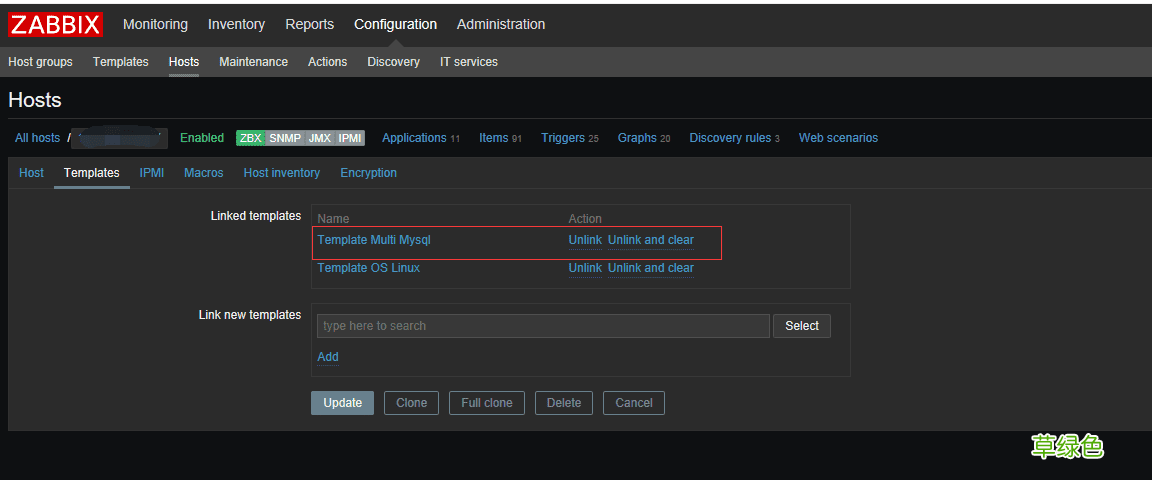Screen dimensions: 1152x480
Task: Click the Add template link
Action: 328,357
